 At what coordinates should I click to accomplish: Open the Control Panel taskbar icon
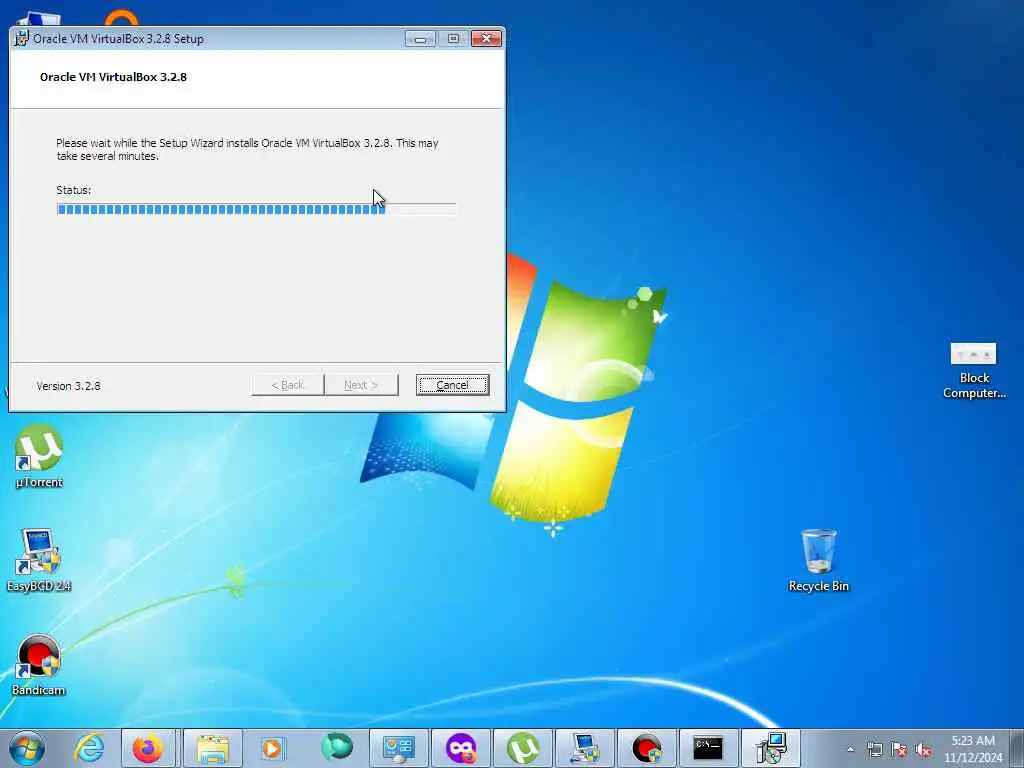point(398,748)
